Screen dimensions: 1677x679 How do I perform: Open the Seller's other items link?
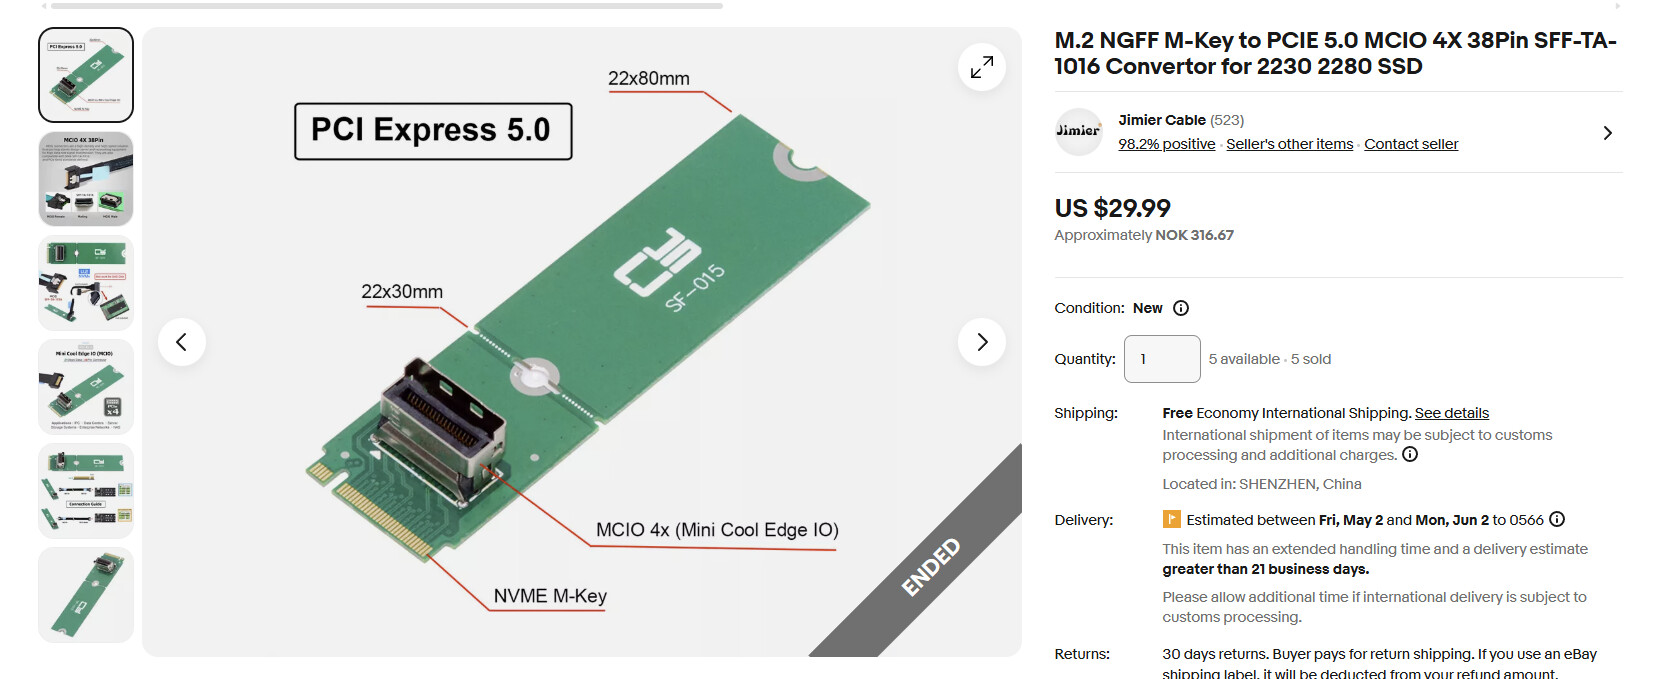coord(1290,144)
